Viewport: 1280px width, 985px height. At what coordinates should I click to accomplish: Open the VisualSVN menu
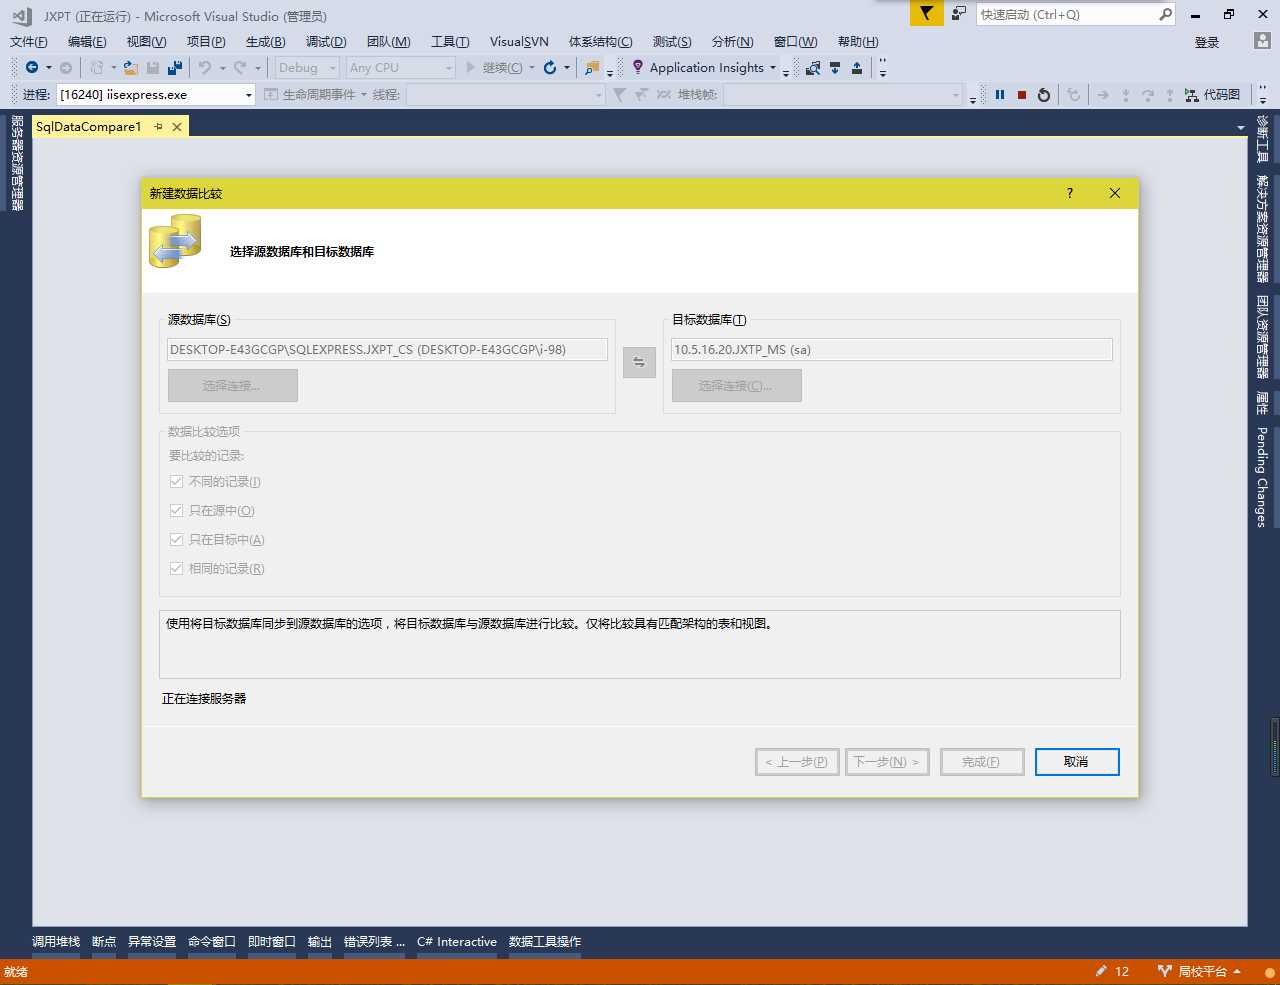pyautogui.click(x=519, y=41)
